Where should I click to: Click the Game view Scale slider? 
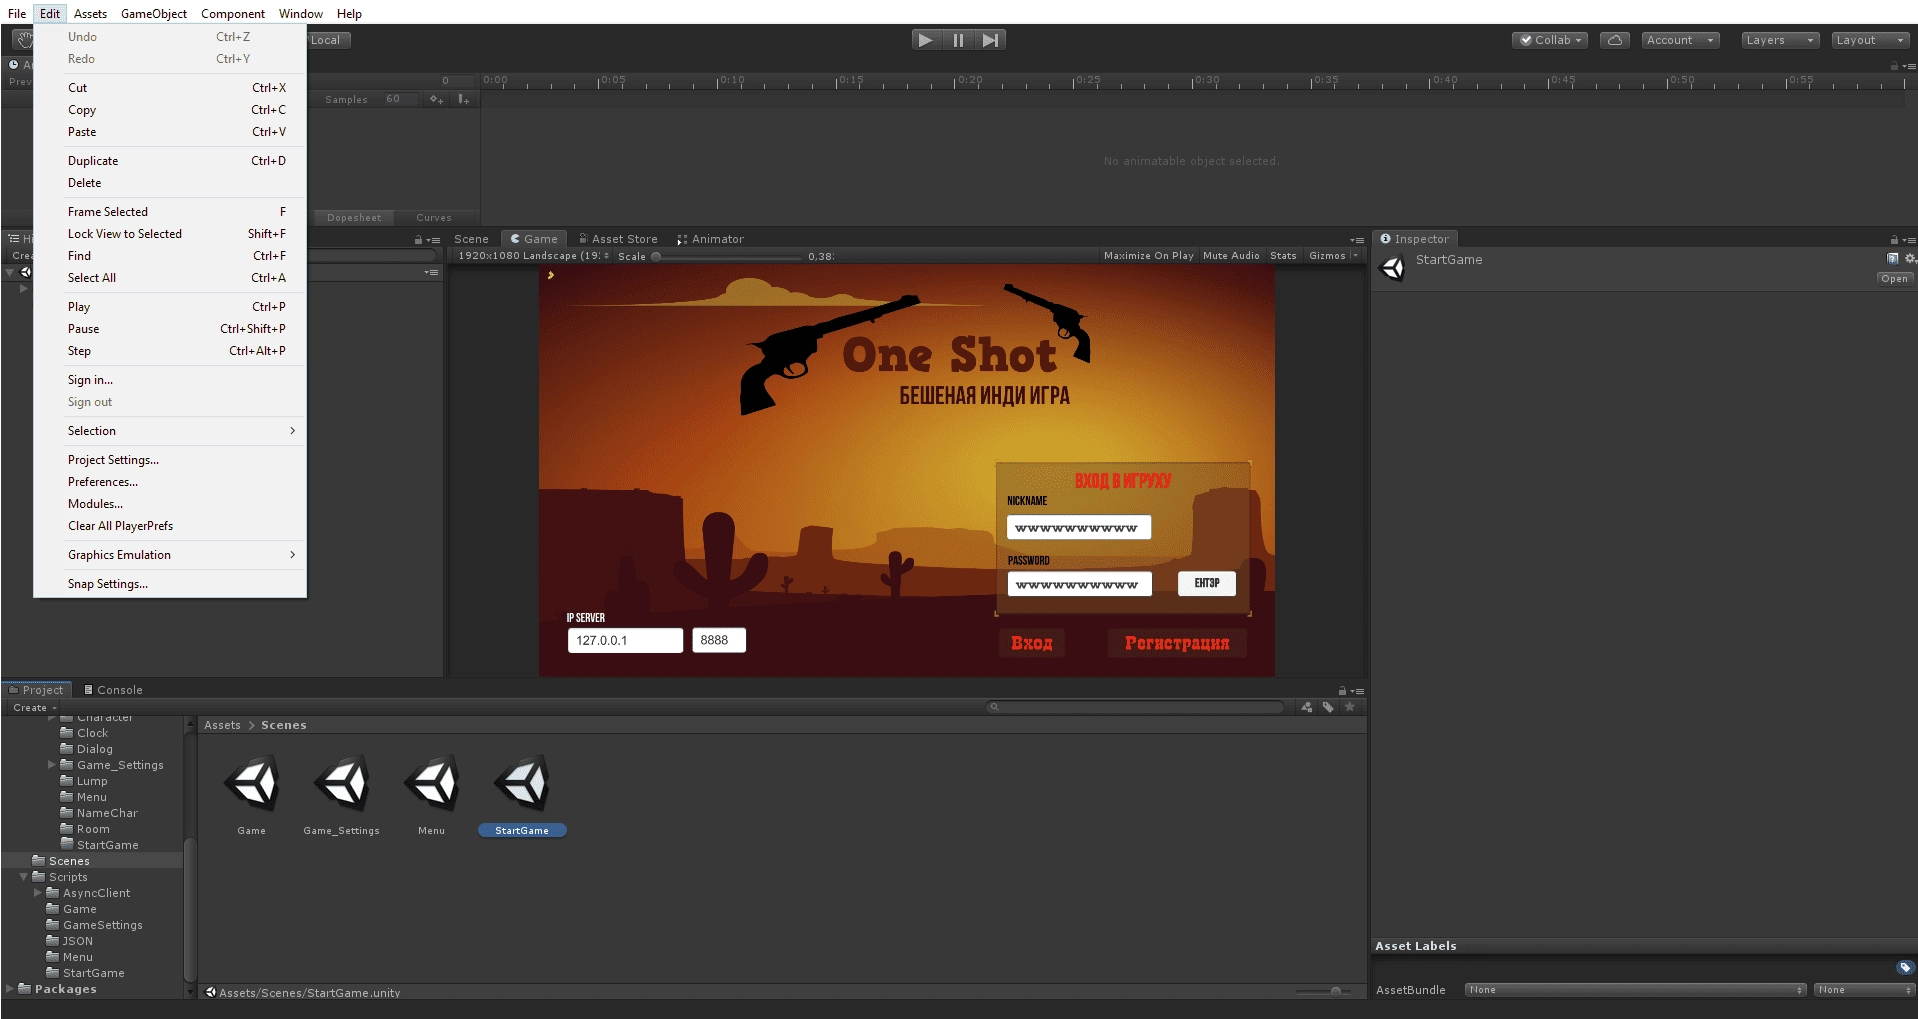pyautogui.click(x=728, y=257)
